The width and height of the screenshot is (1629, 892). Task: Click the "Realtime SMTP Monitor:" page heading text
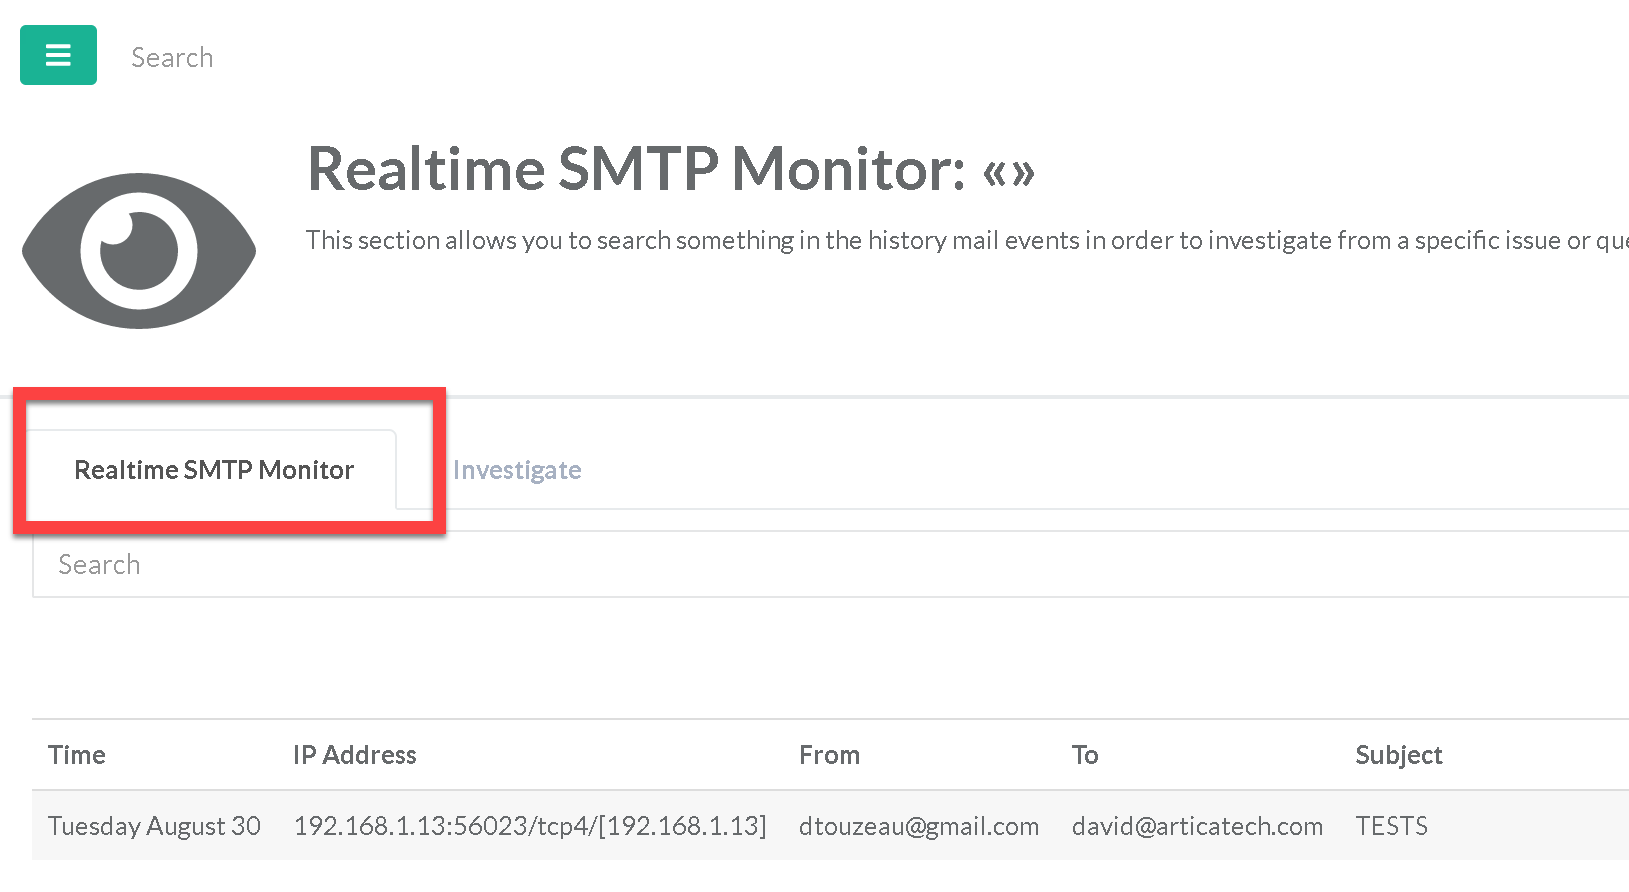click(x=636, y=168)
